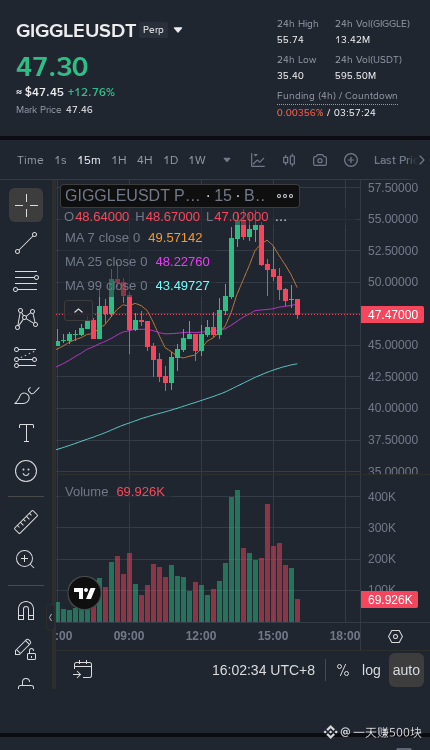
Task: Open the indicators chart icon
Action: click(258, 160)
